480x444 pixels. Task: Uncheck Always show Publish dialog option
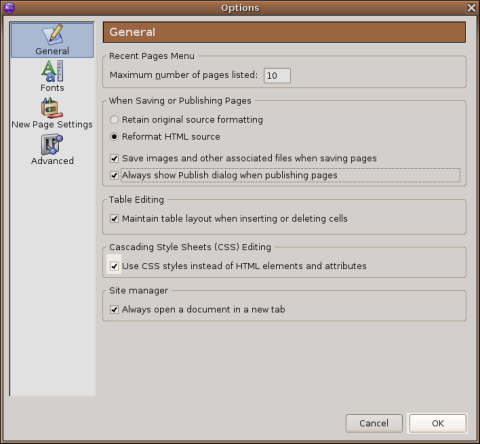(x=114, y=175)
